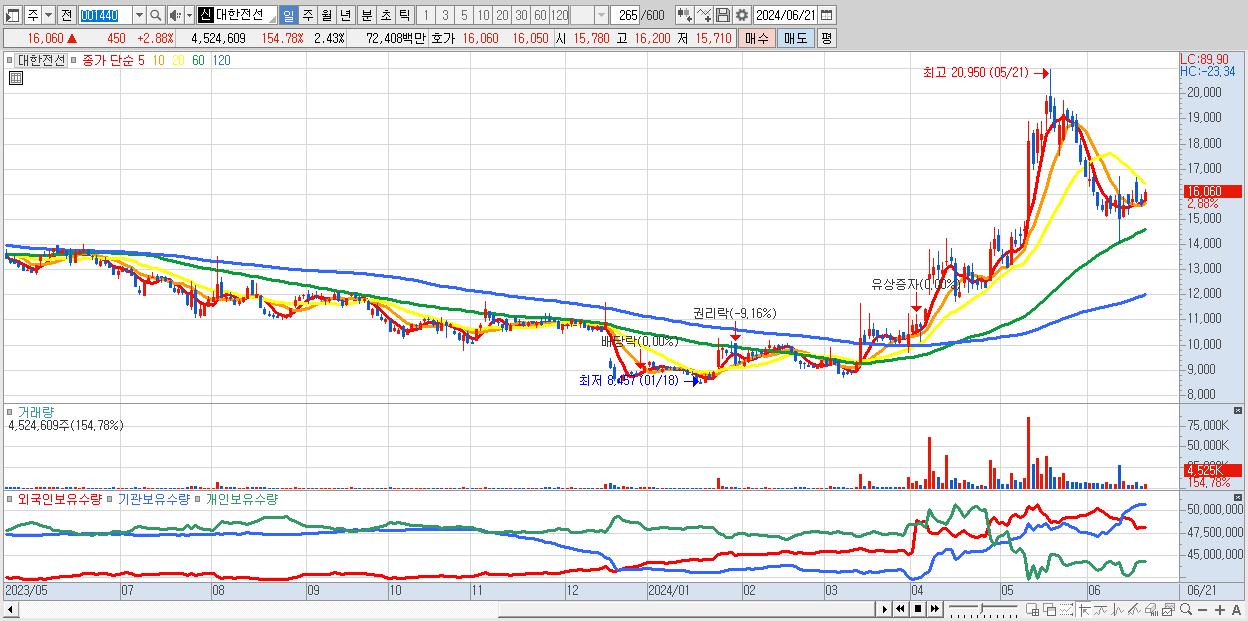Open chart settings gear icon
This screenshot has height=621, width=1248.
[x=742, y=15]
